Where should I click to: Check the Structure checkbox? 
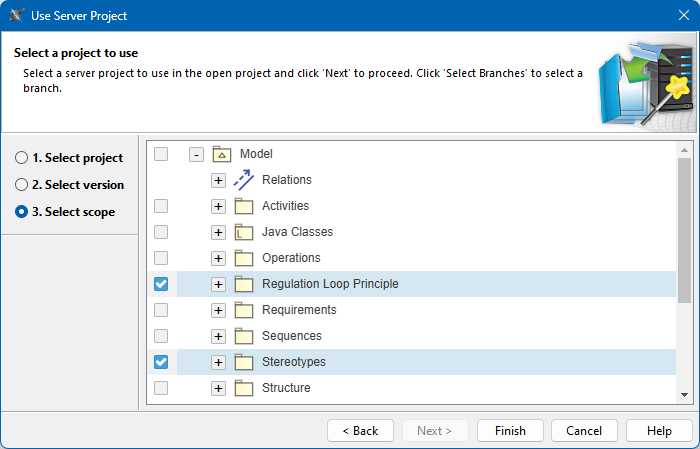[161, 388]
